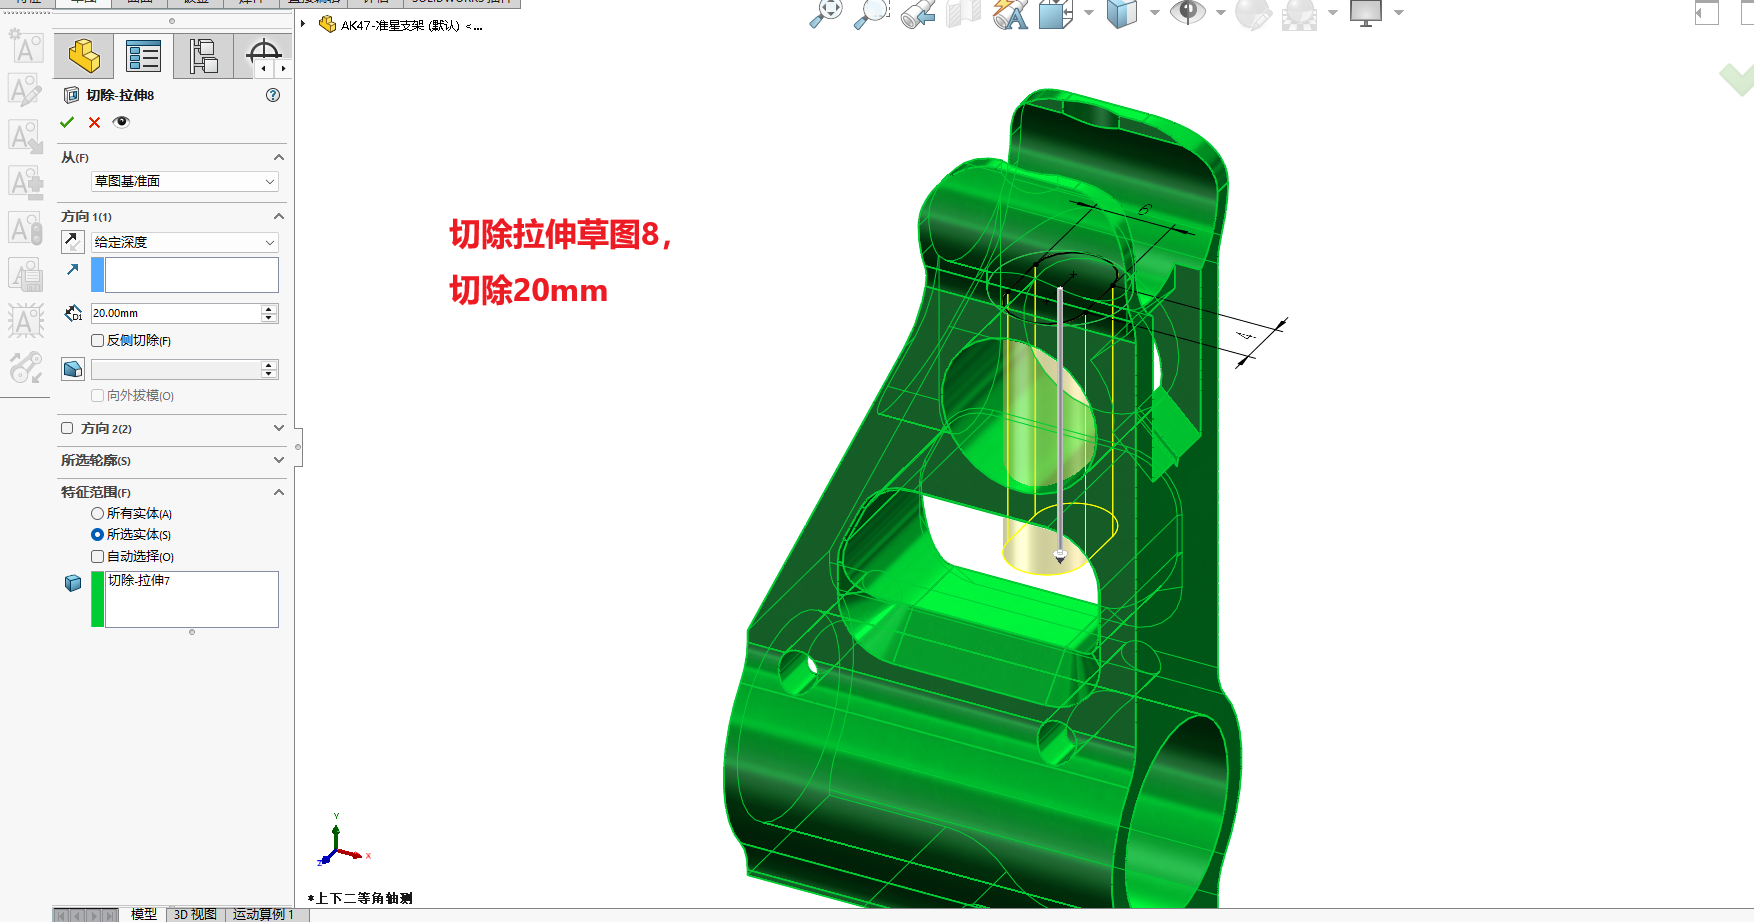Click the help icon for 切除-拉伸8

point(273,95)
